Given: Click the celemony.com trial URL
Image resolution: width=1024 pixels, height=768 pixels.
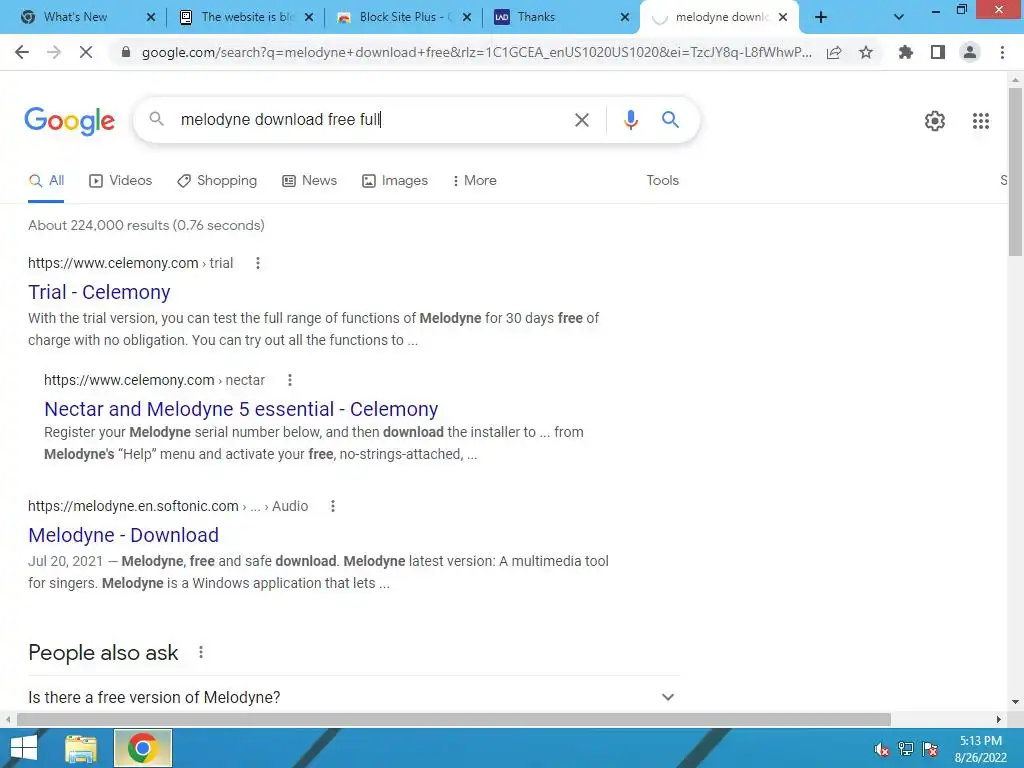Looking at the screenshot, I should [131, 263].
